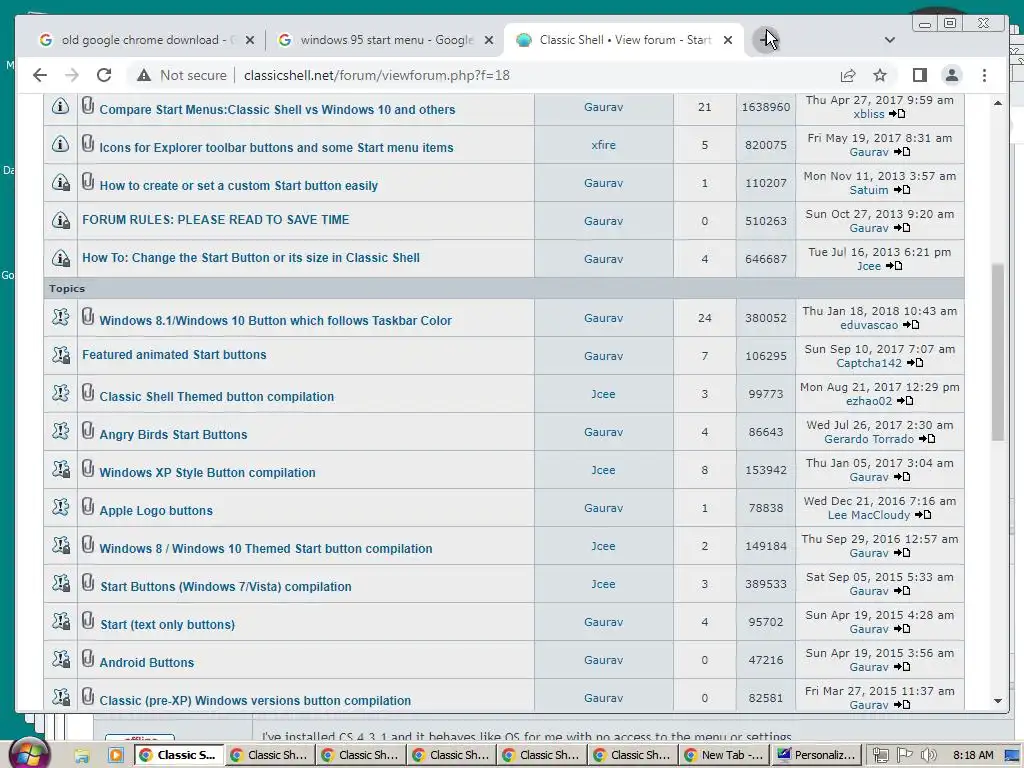Open Start (text only buttons) topic
Screen dimensions: 1024x768
point(167,624)
